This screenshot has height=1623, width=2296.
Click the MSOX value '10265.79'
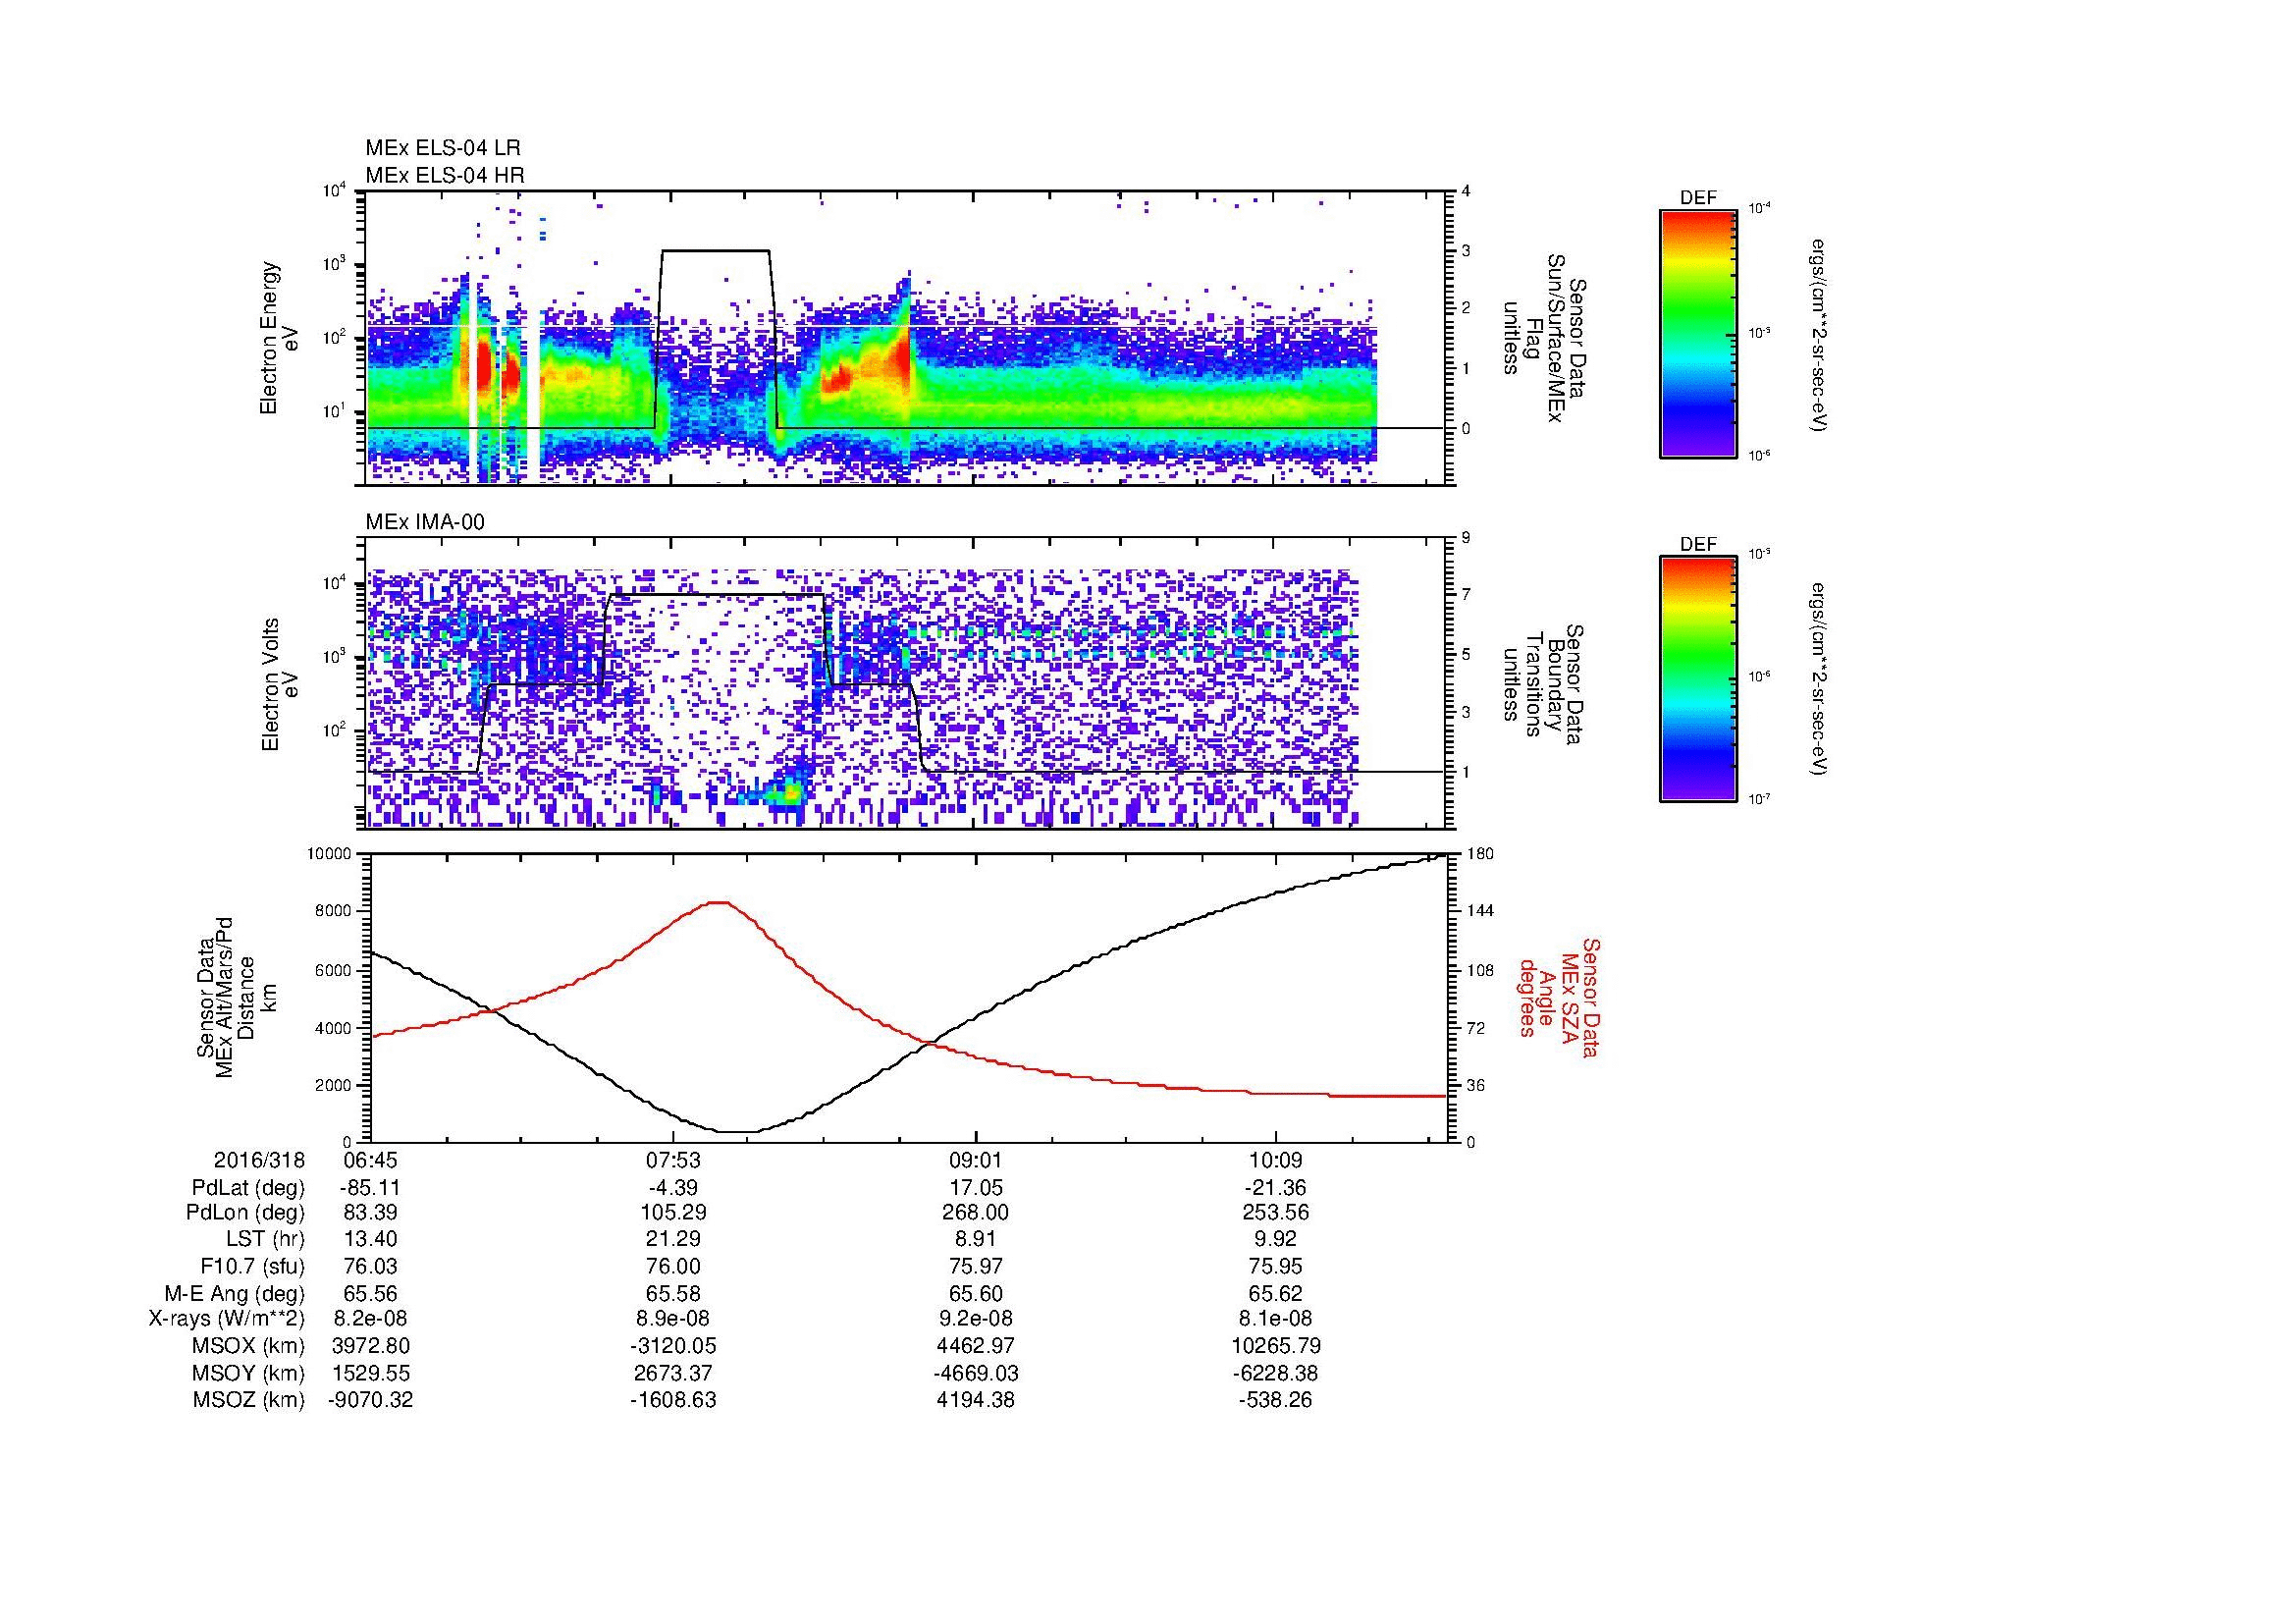coord(1276,1346)
